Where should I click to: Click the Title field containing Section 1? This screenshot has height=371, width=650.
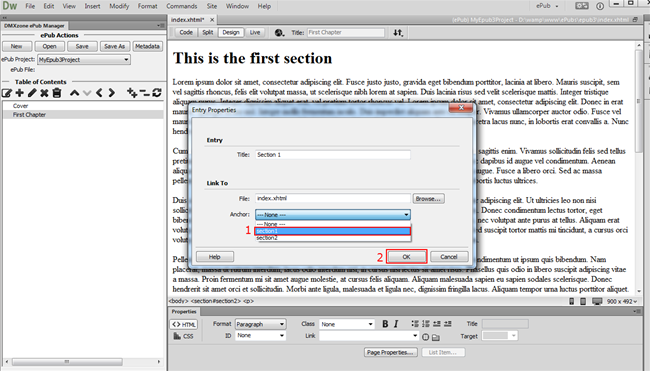332,155
